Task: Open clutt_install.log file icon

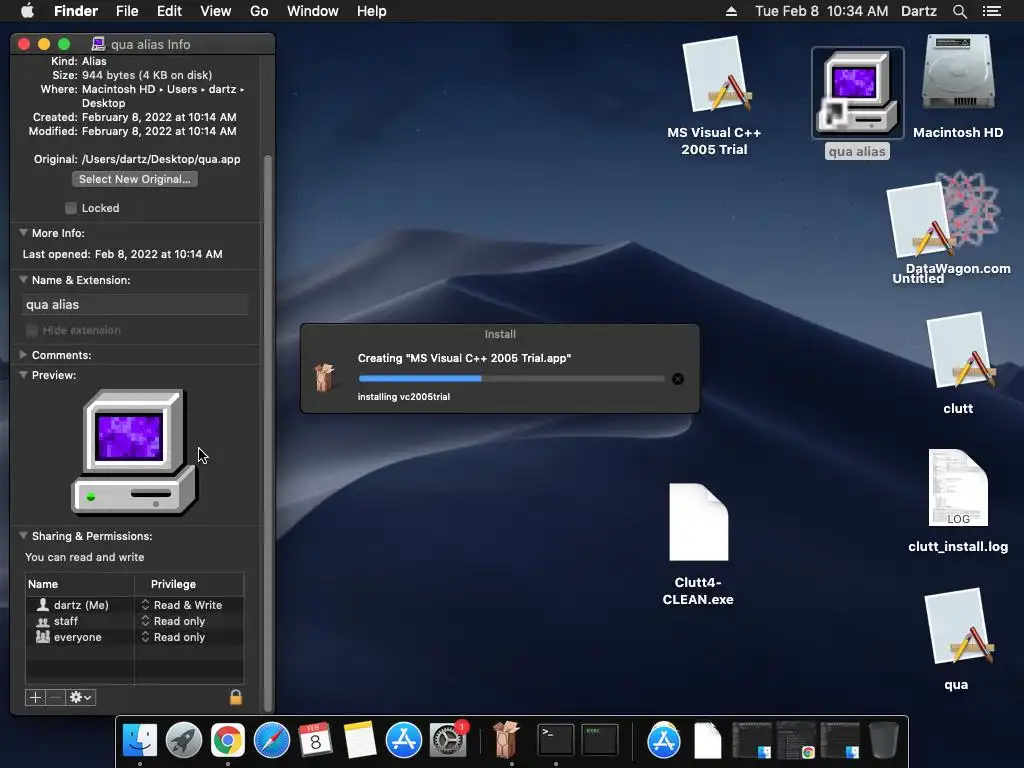Action: 958,487
